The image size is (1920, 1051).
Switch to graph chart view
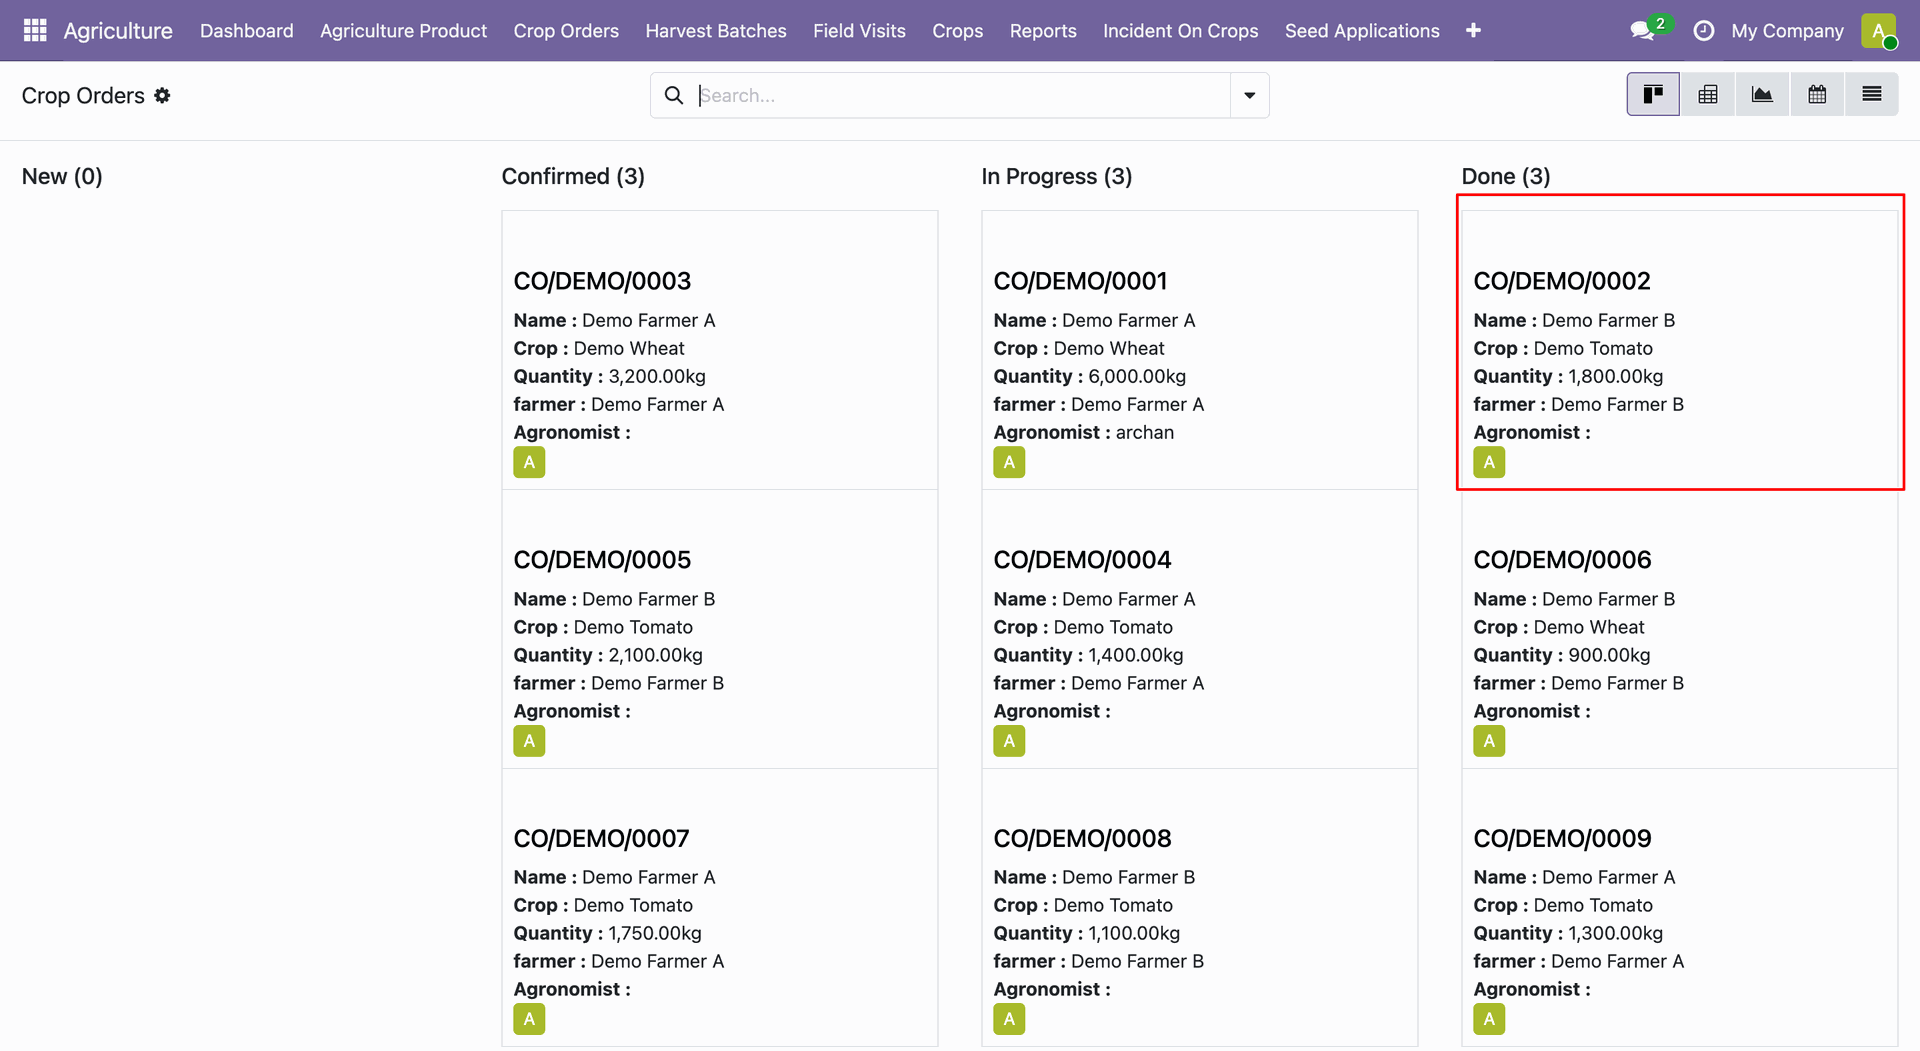[1762, 95]
